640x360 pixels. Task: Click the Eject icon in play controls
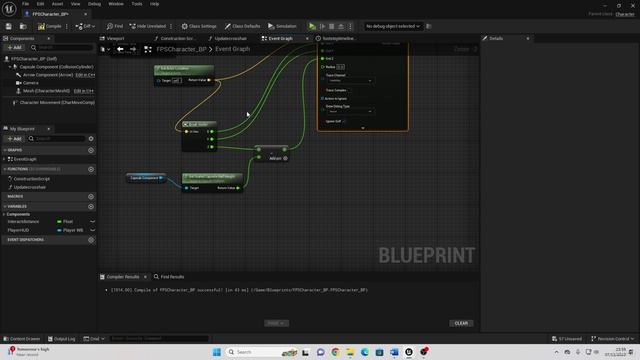coord(341,26)
